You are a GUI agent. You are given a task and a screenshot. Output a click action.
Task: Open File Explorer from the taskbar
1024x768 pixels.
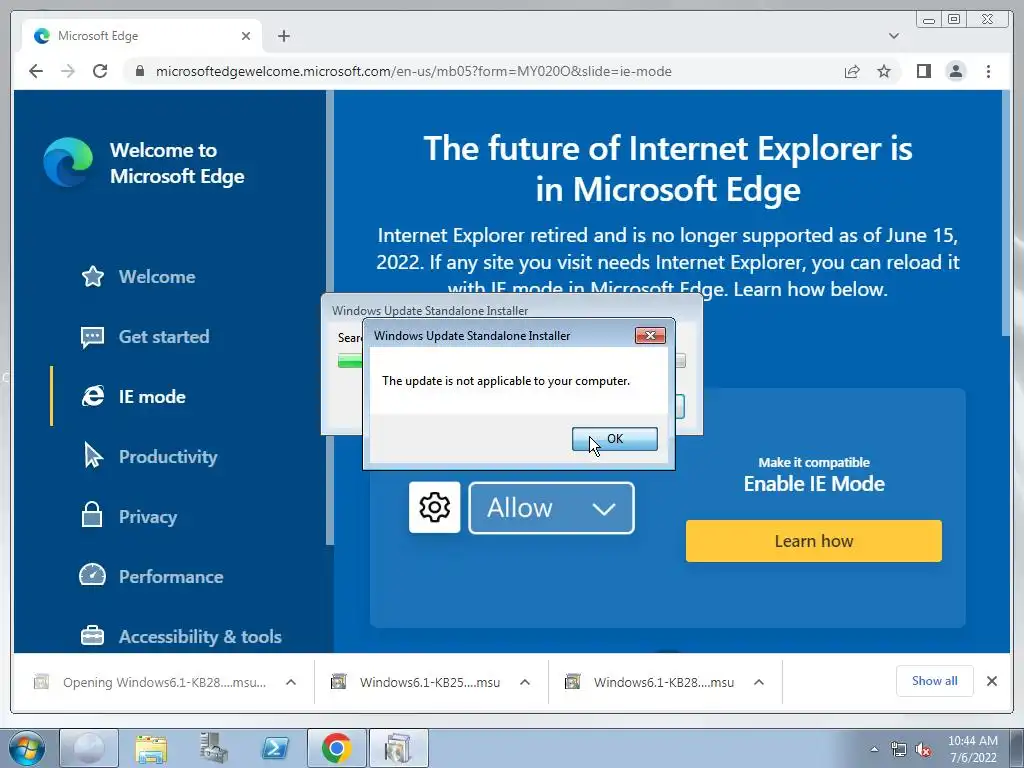tap(151, 748)
